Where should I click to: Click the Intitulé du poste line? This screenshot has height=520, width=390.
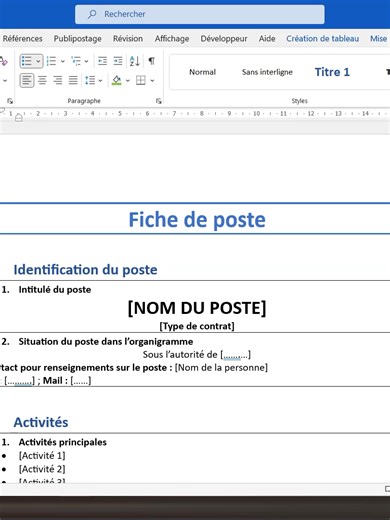(55, 290)
